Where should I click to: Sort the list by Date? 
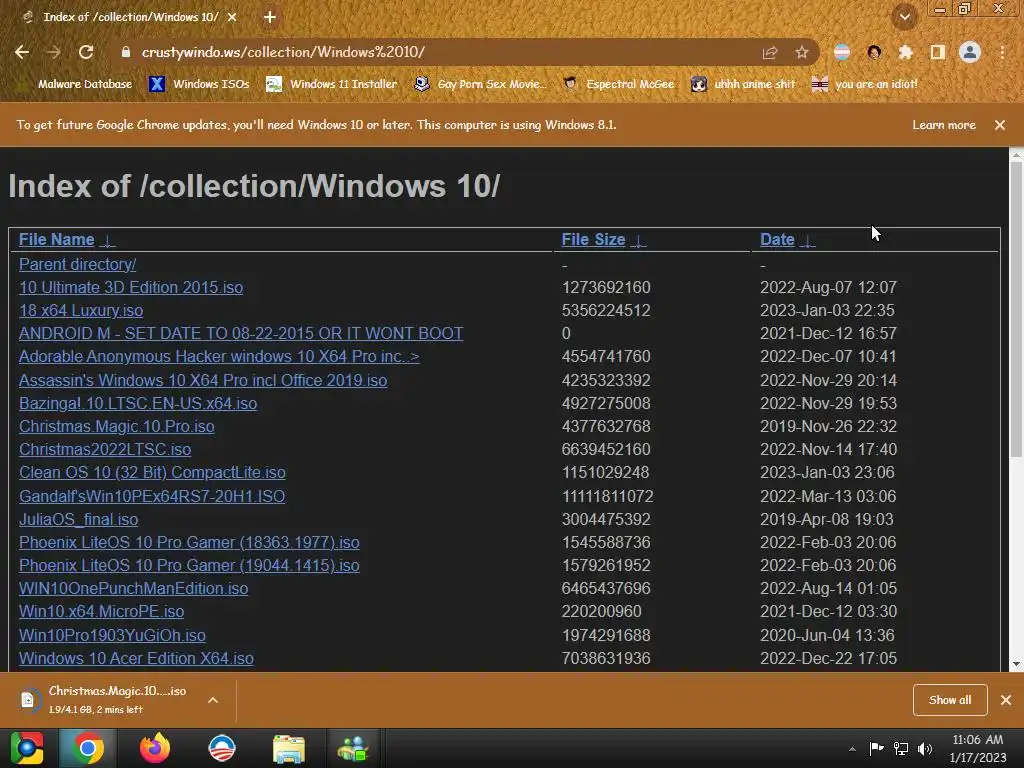(x=777, y=240)
